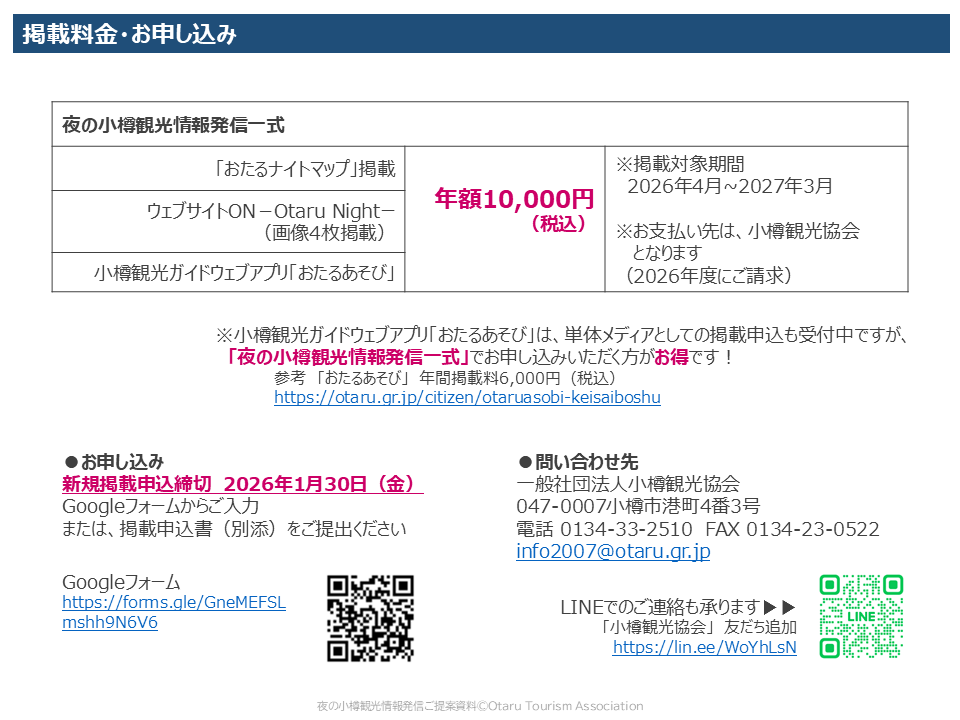Click the black Google Form QR code
The width and height of the screenshot is (960, 720).
370,618
